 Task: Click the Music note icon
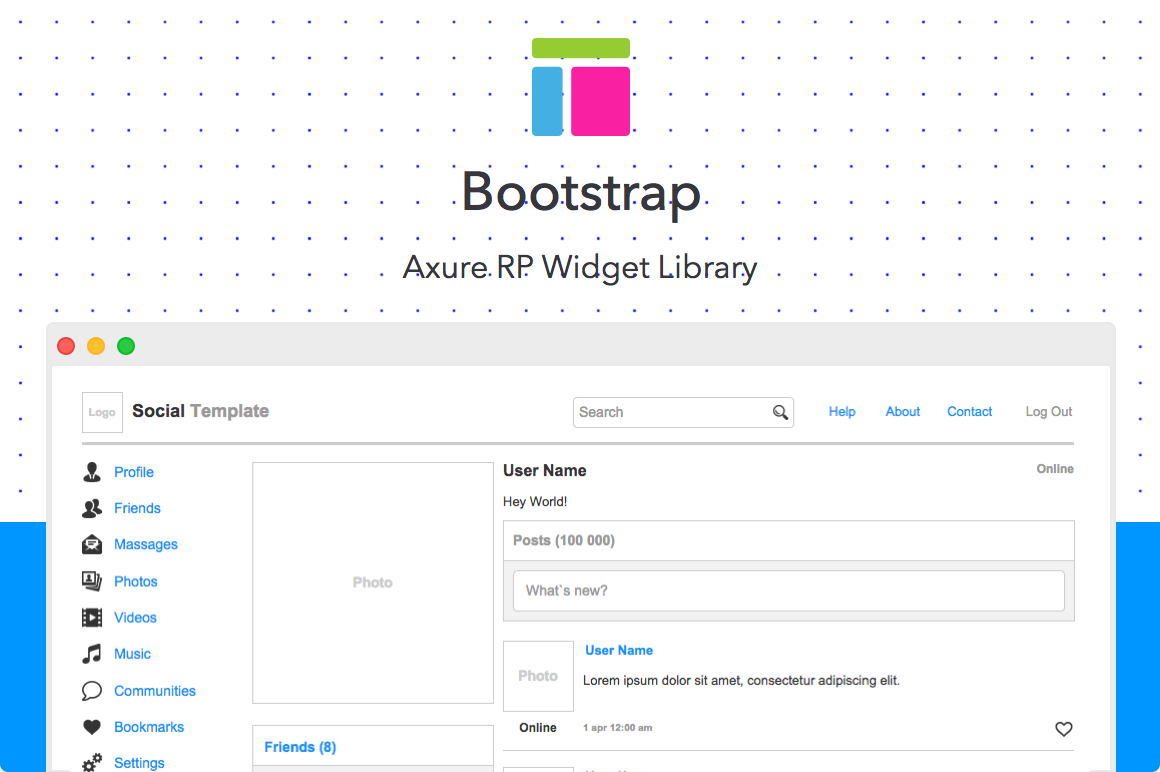pyautogui.click(x=92, y=654)
